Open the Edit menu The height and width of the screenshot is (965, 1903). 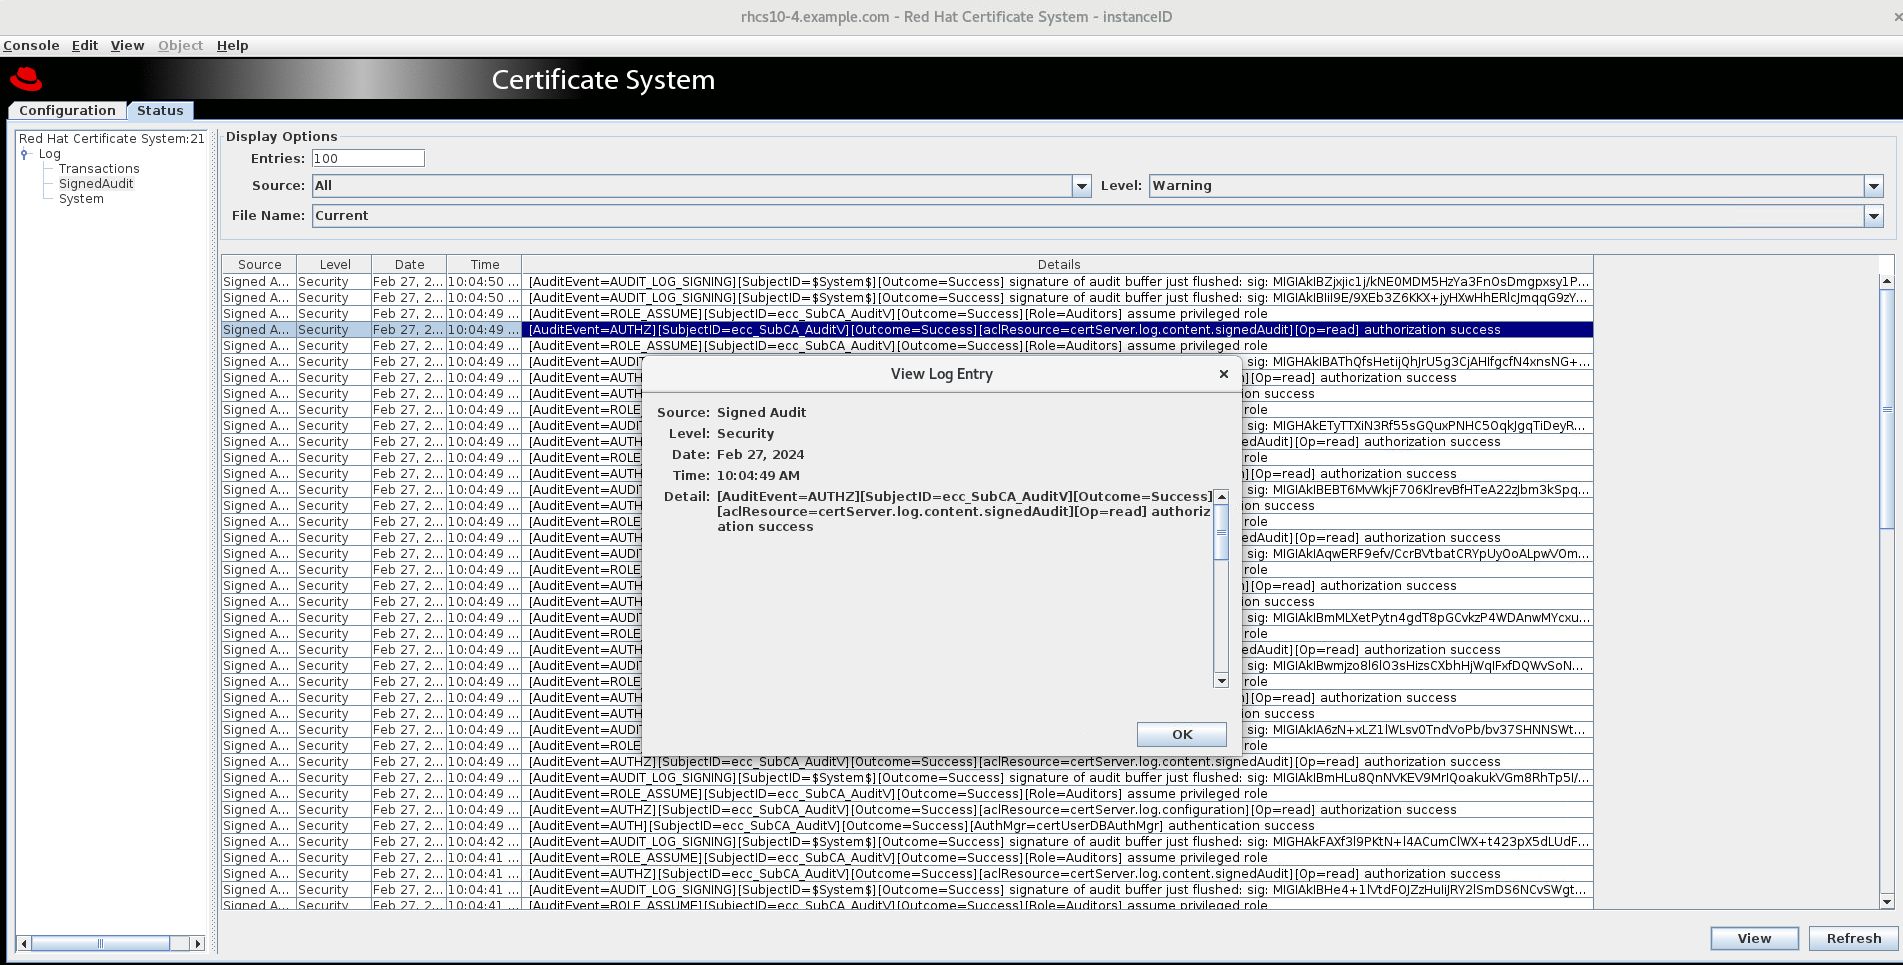pos(85,46)
